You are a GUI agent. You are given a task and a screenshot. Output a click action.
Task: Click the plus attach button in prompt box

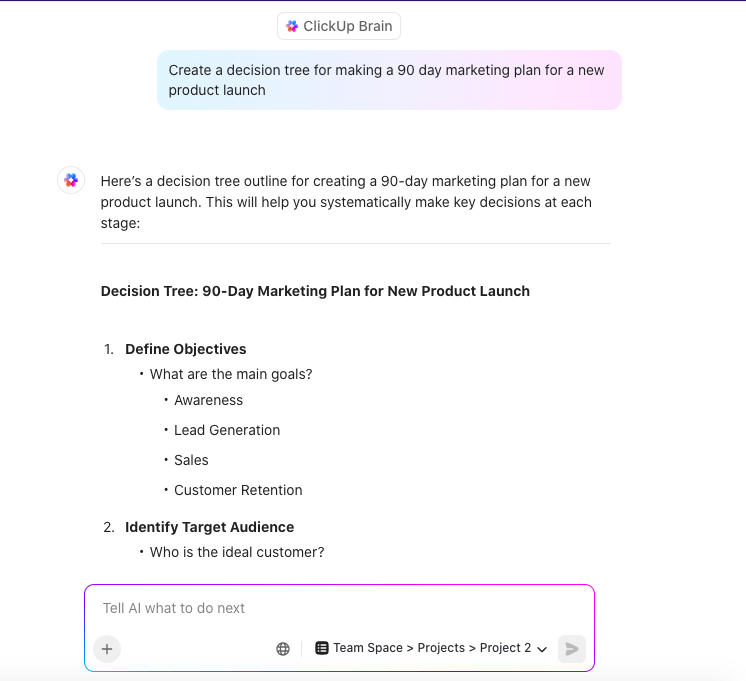click(107, 649)
